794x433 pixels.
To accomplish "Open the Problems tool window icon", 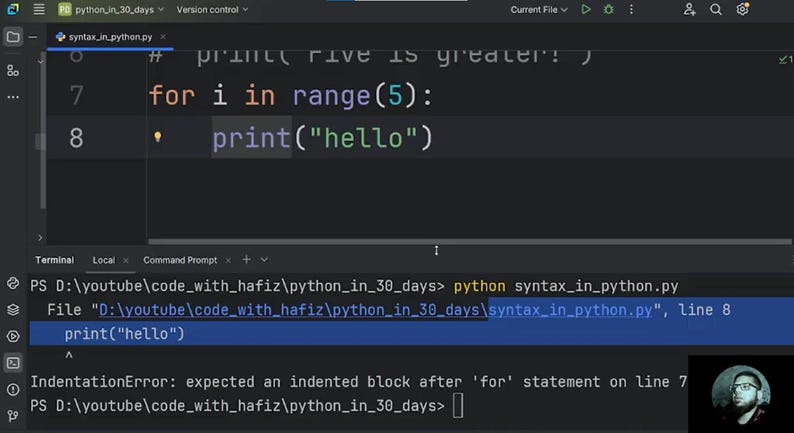I will click(13, 389).
